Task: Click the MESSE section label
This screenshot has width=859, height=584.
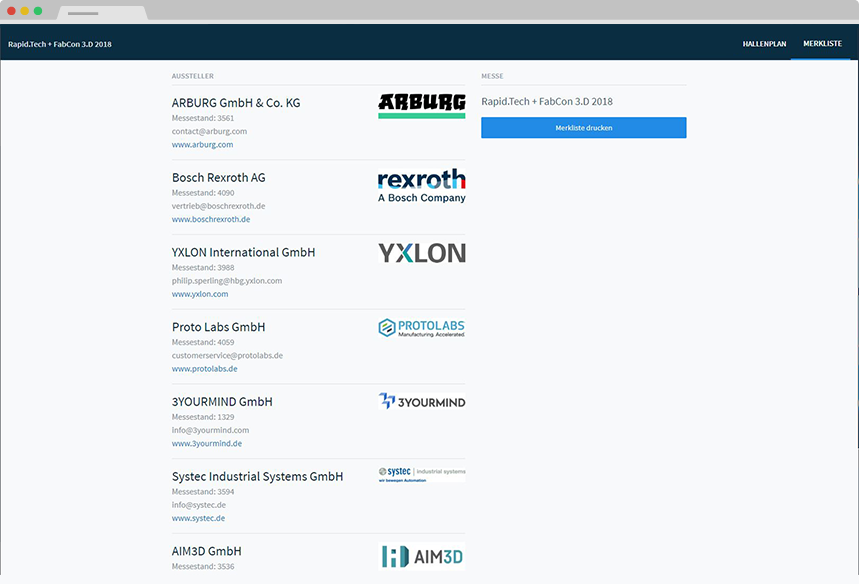Action: 492,76
